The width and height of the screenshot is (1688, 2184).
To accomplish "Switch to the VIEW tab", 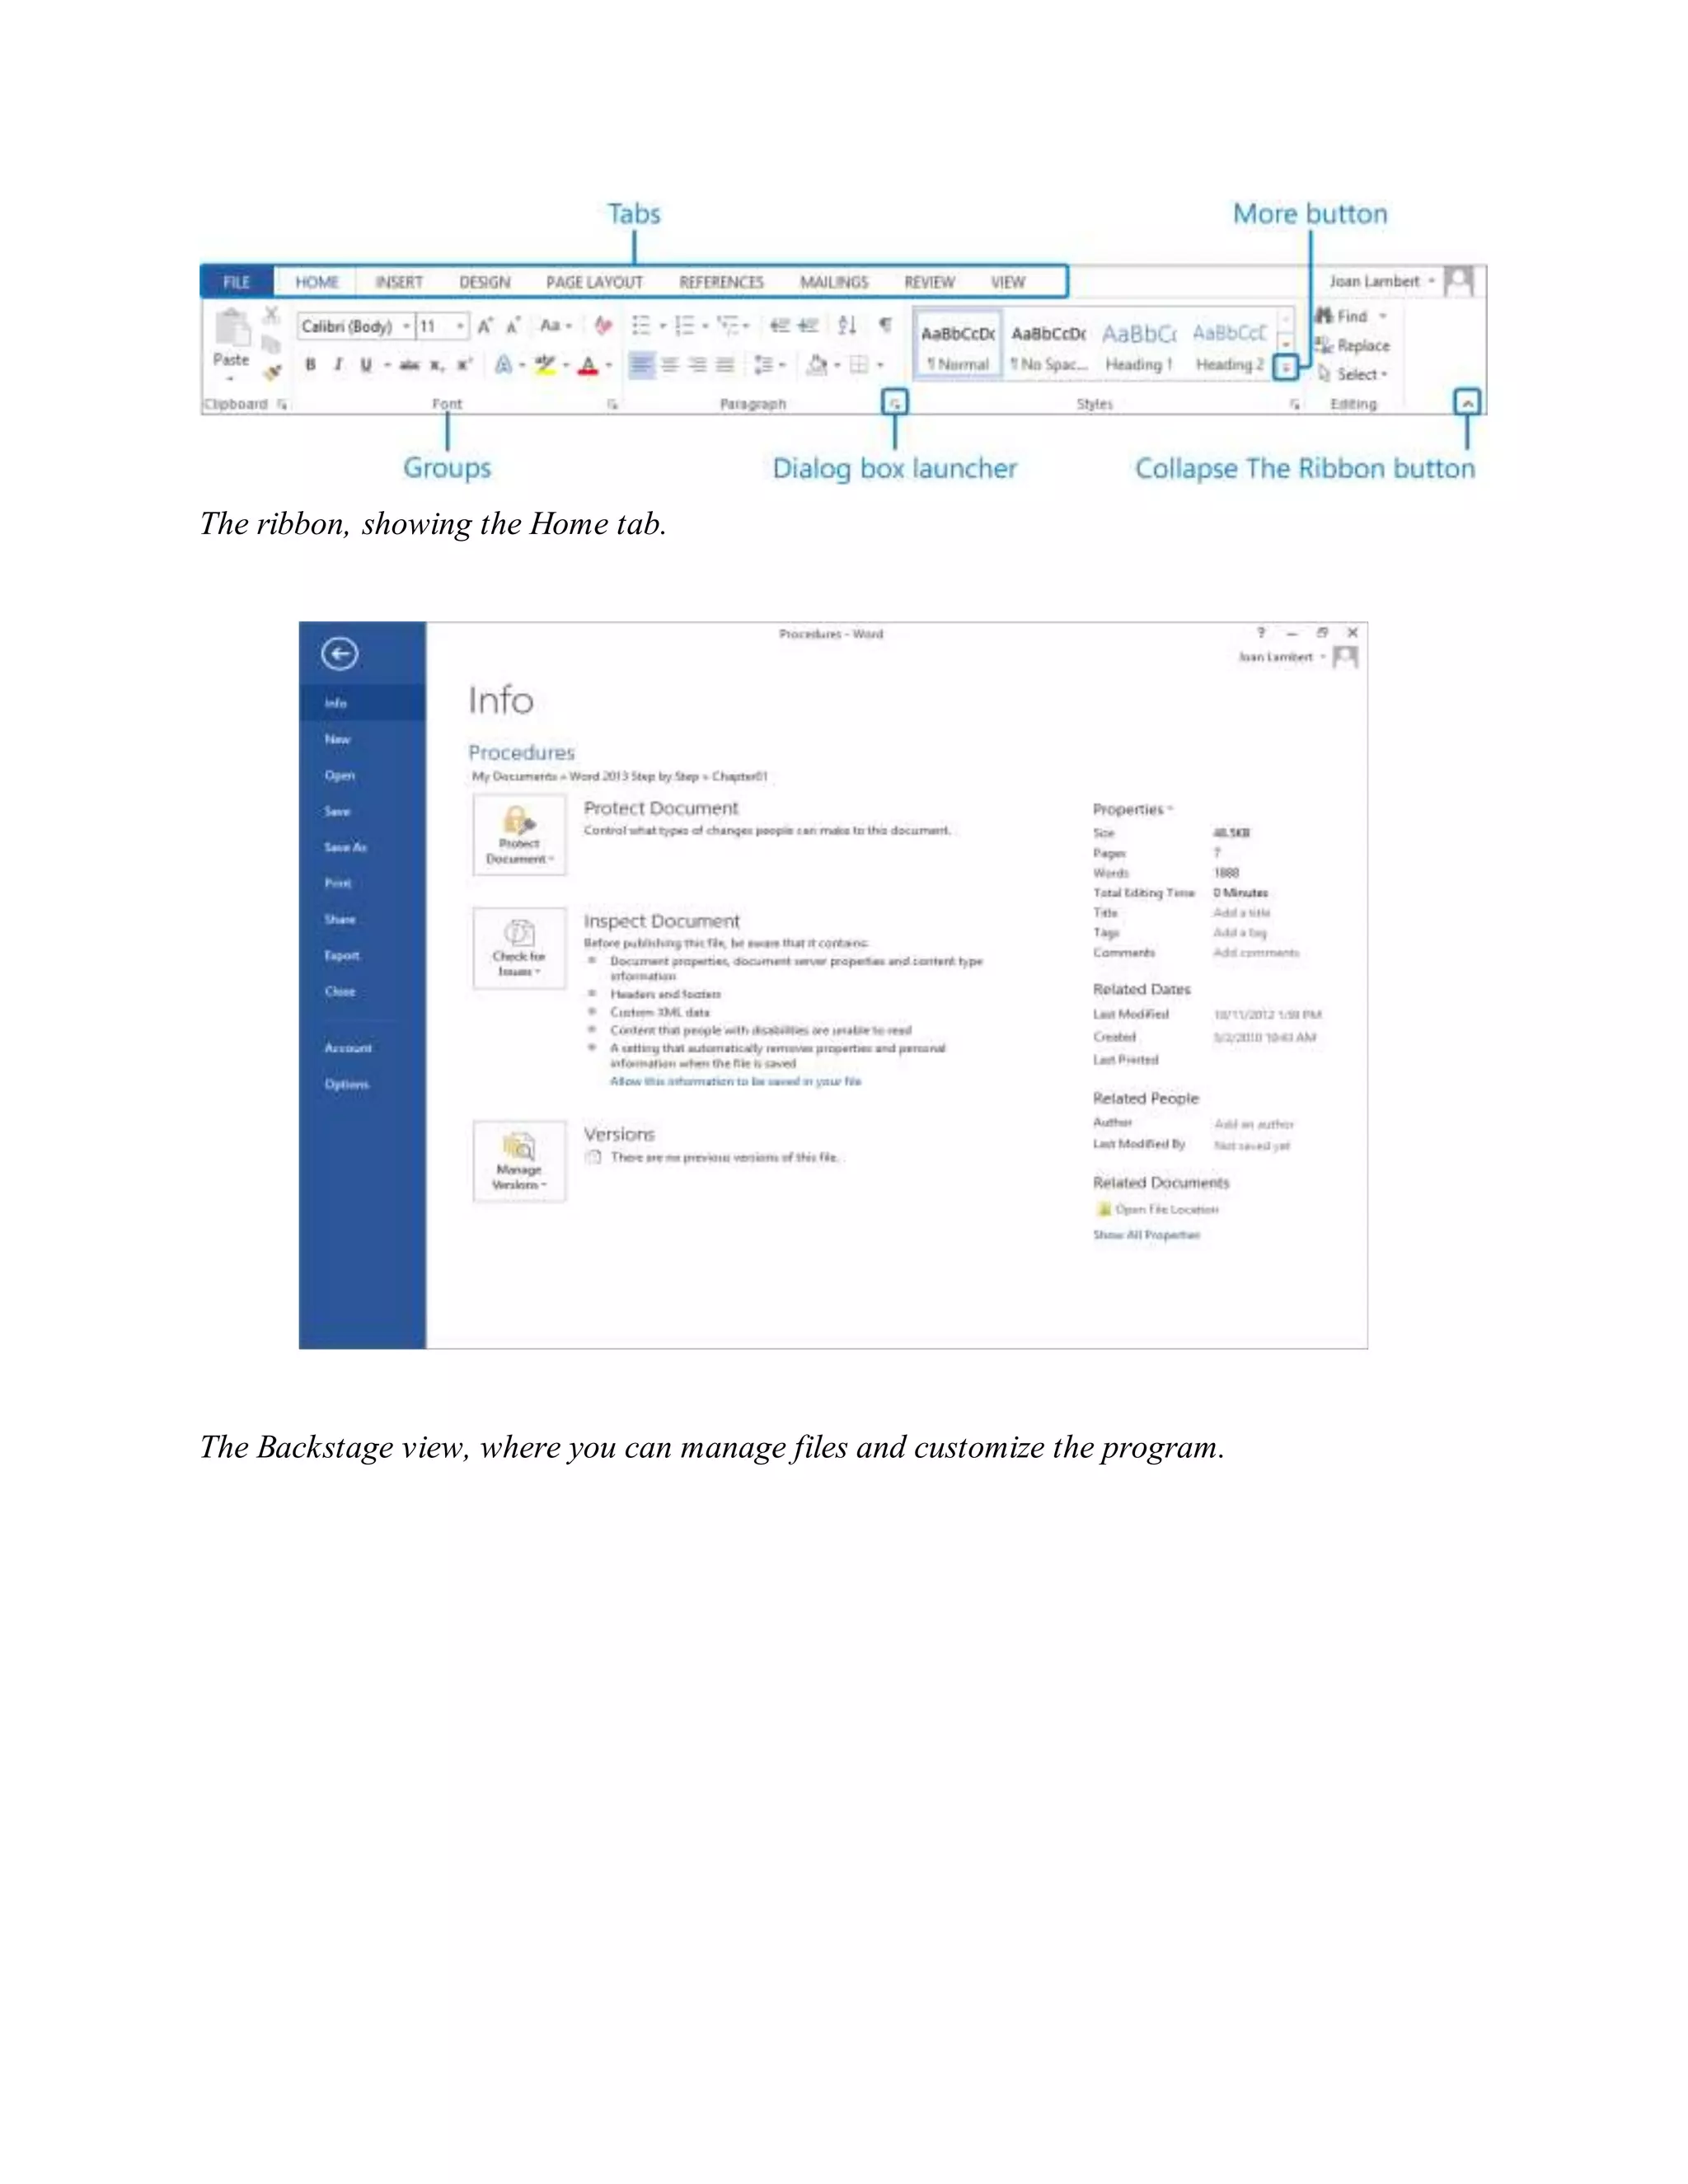I will (1008, 282).
